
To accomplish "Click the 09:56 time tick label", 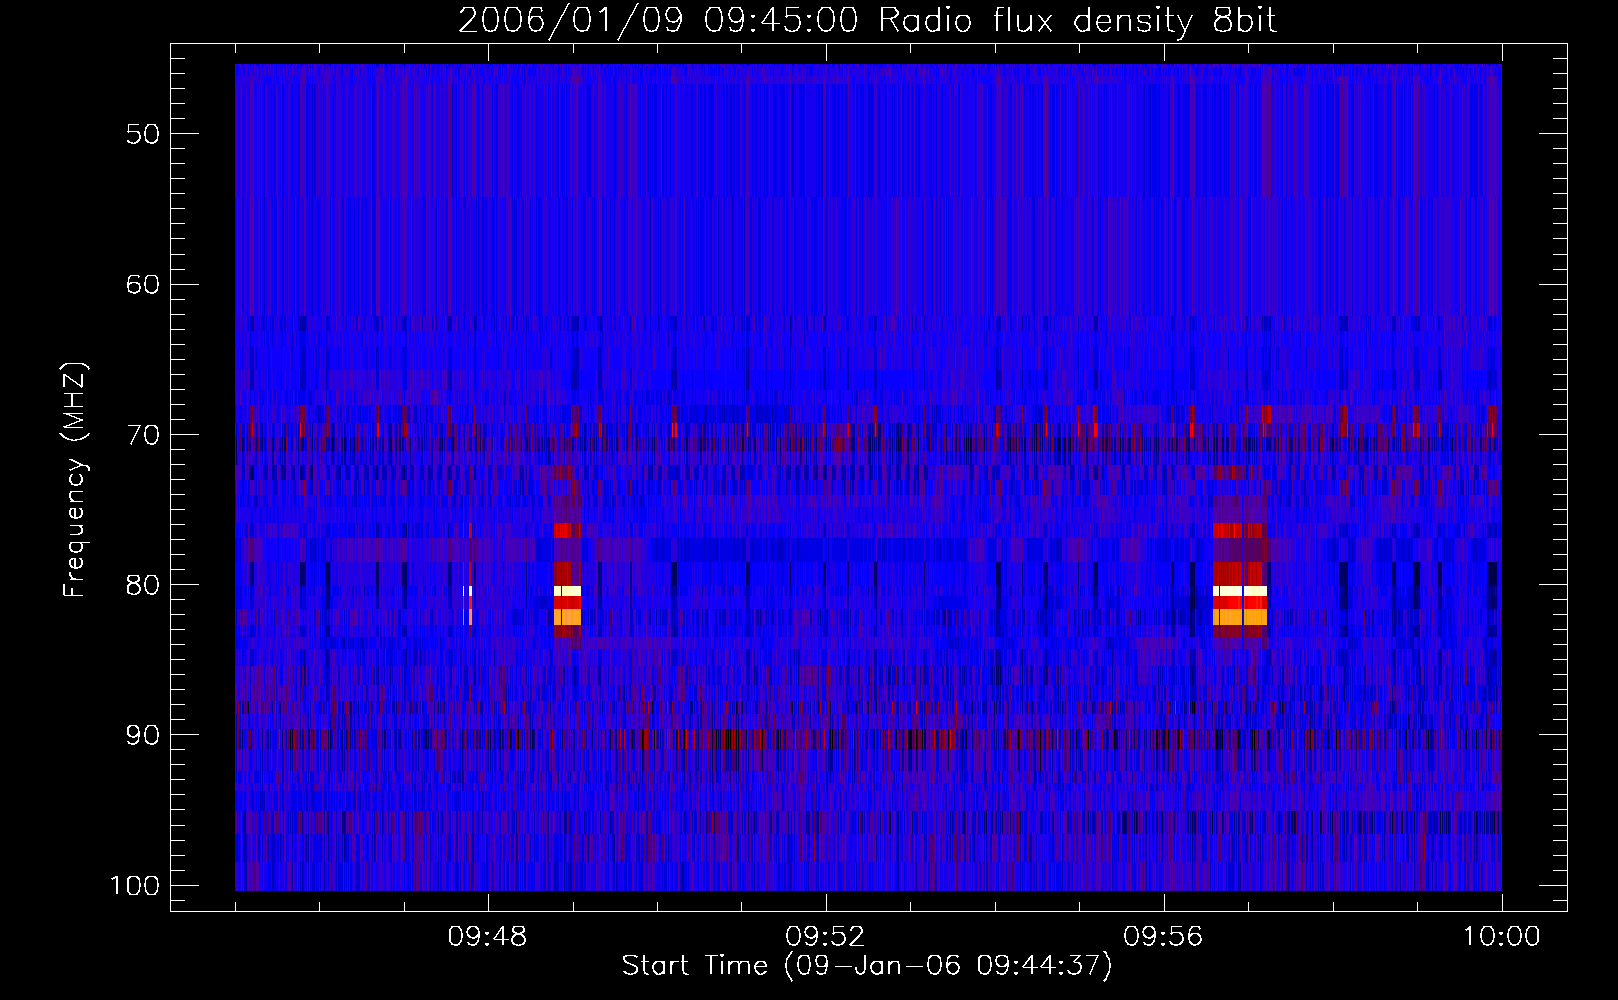I will click(x=1163, y=937).
